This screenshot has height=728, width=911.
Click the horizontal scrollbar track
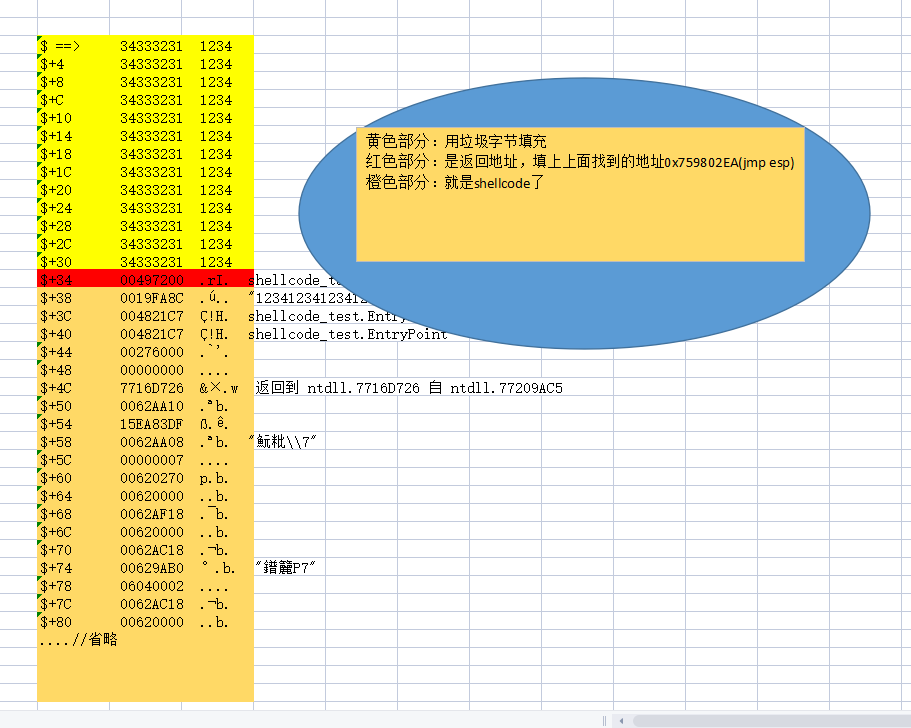(x=772, y=721)
